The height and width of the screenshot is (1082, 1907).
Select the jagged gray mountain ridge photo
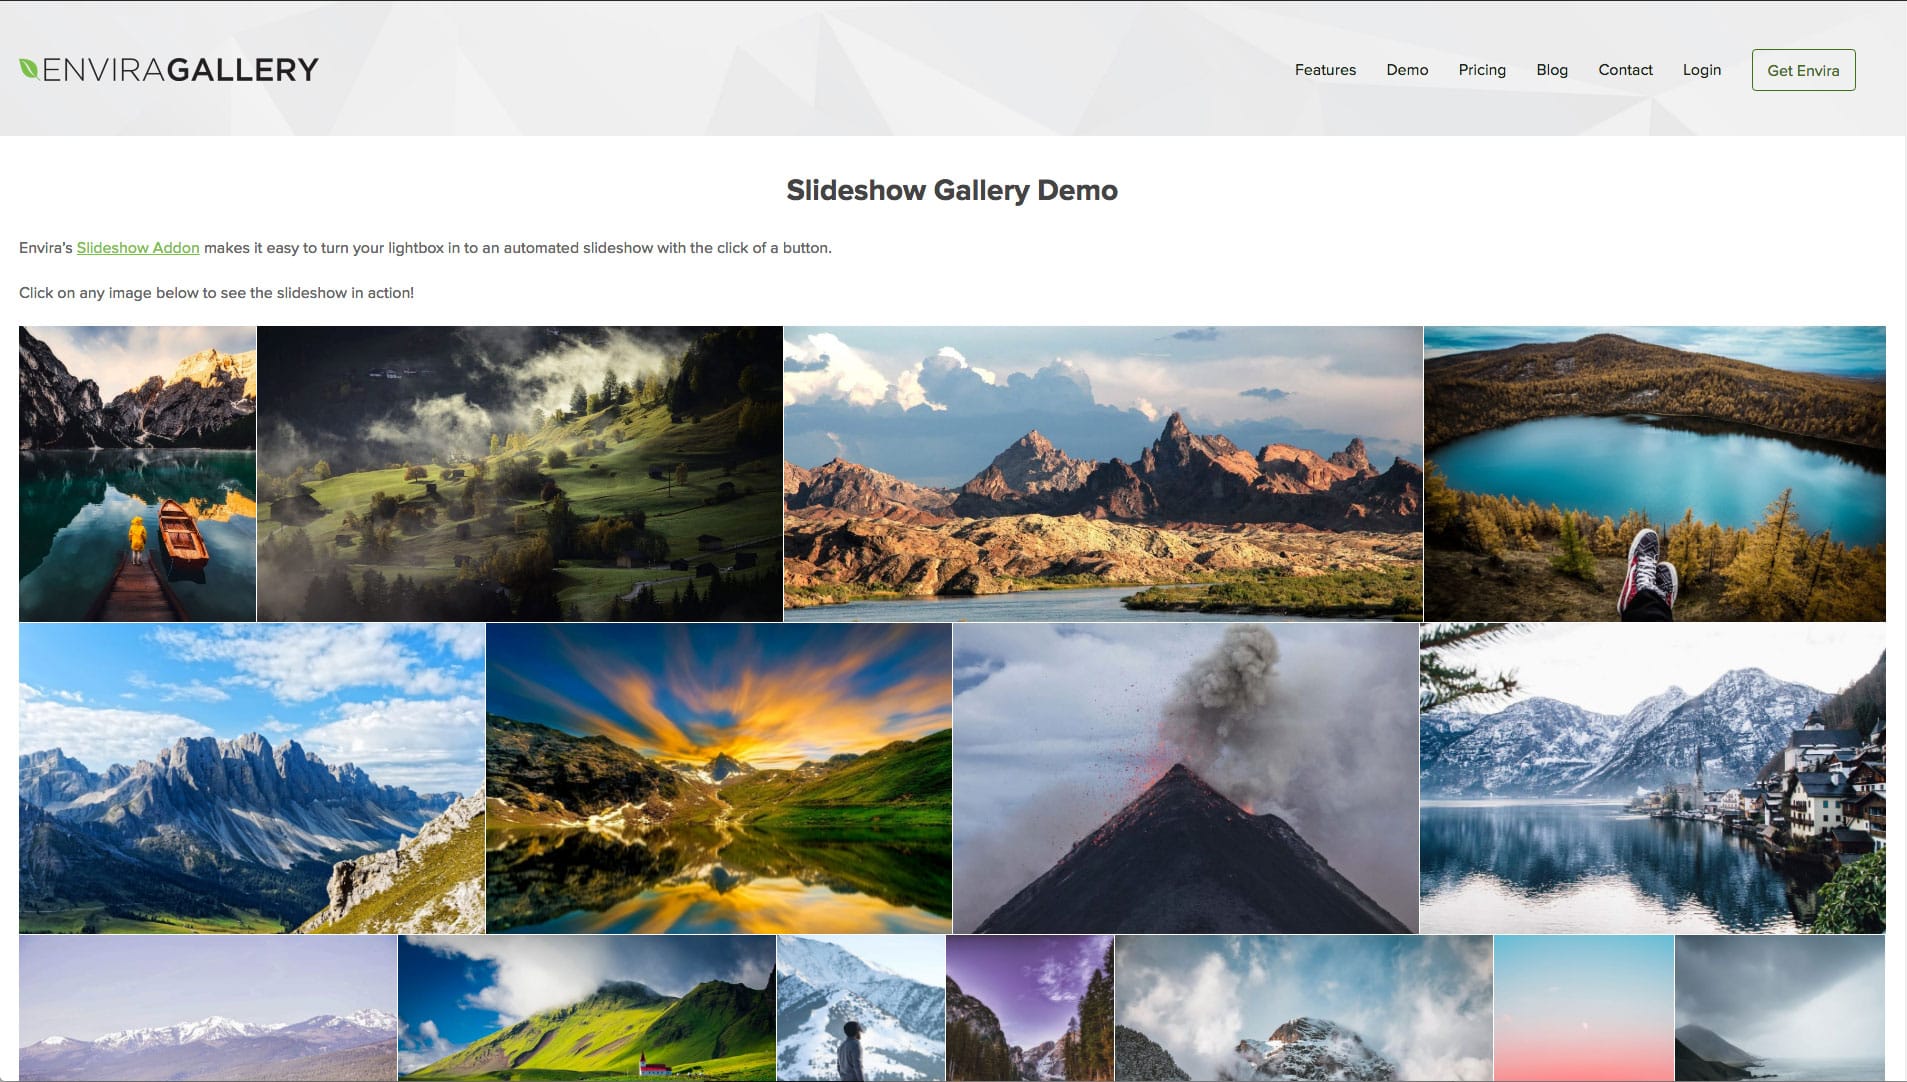tap(252, 778)
